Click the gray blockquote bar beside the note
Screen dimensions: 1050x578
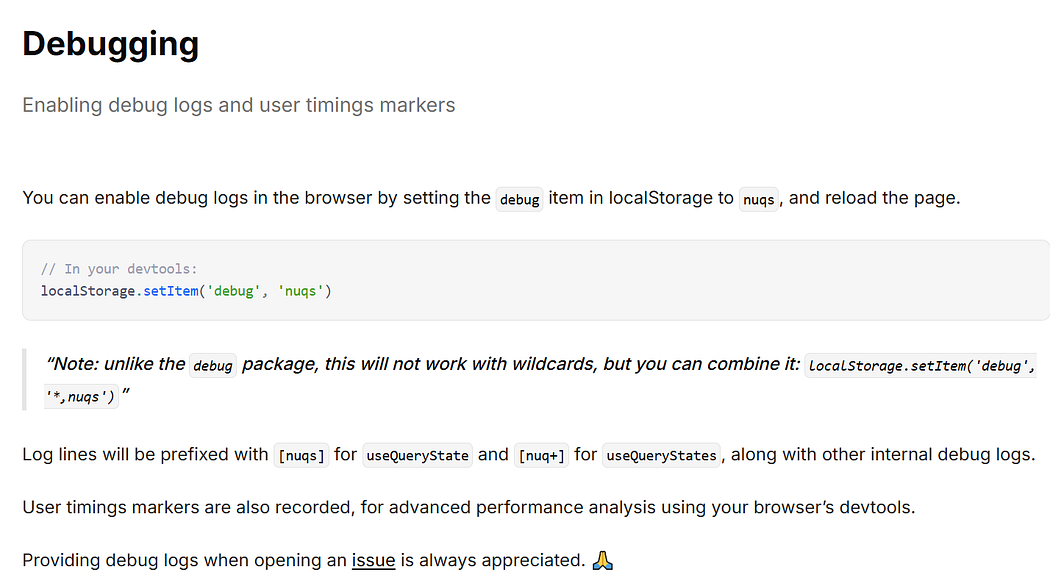(24, 379)
